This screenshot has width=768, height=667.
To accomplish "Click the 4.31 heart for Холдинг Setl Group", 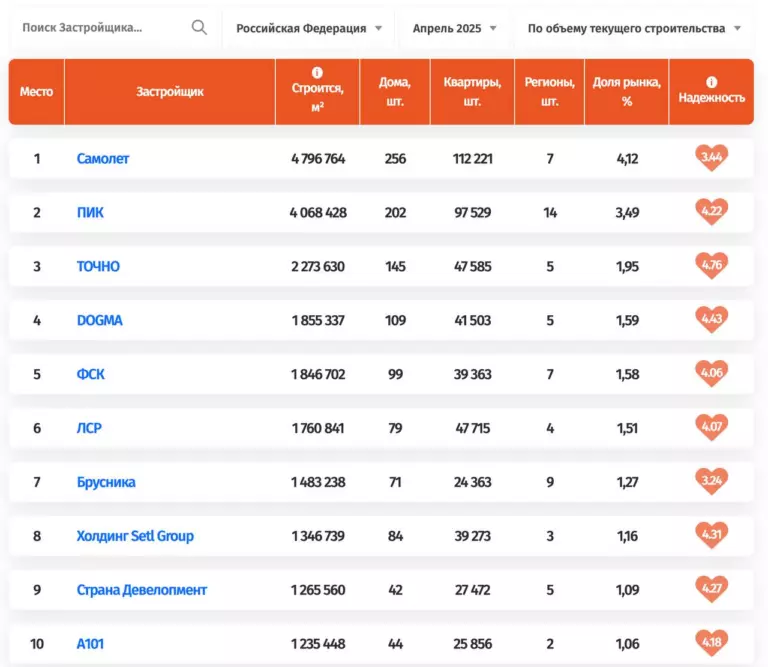I will [x=712, y=535].
